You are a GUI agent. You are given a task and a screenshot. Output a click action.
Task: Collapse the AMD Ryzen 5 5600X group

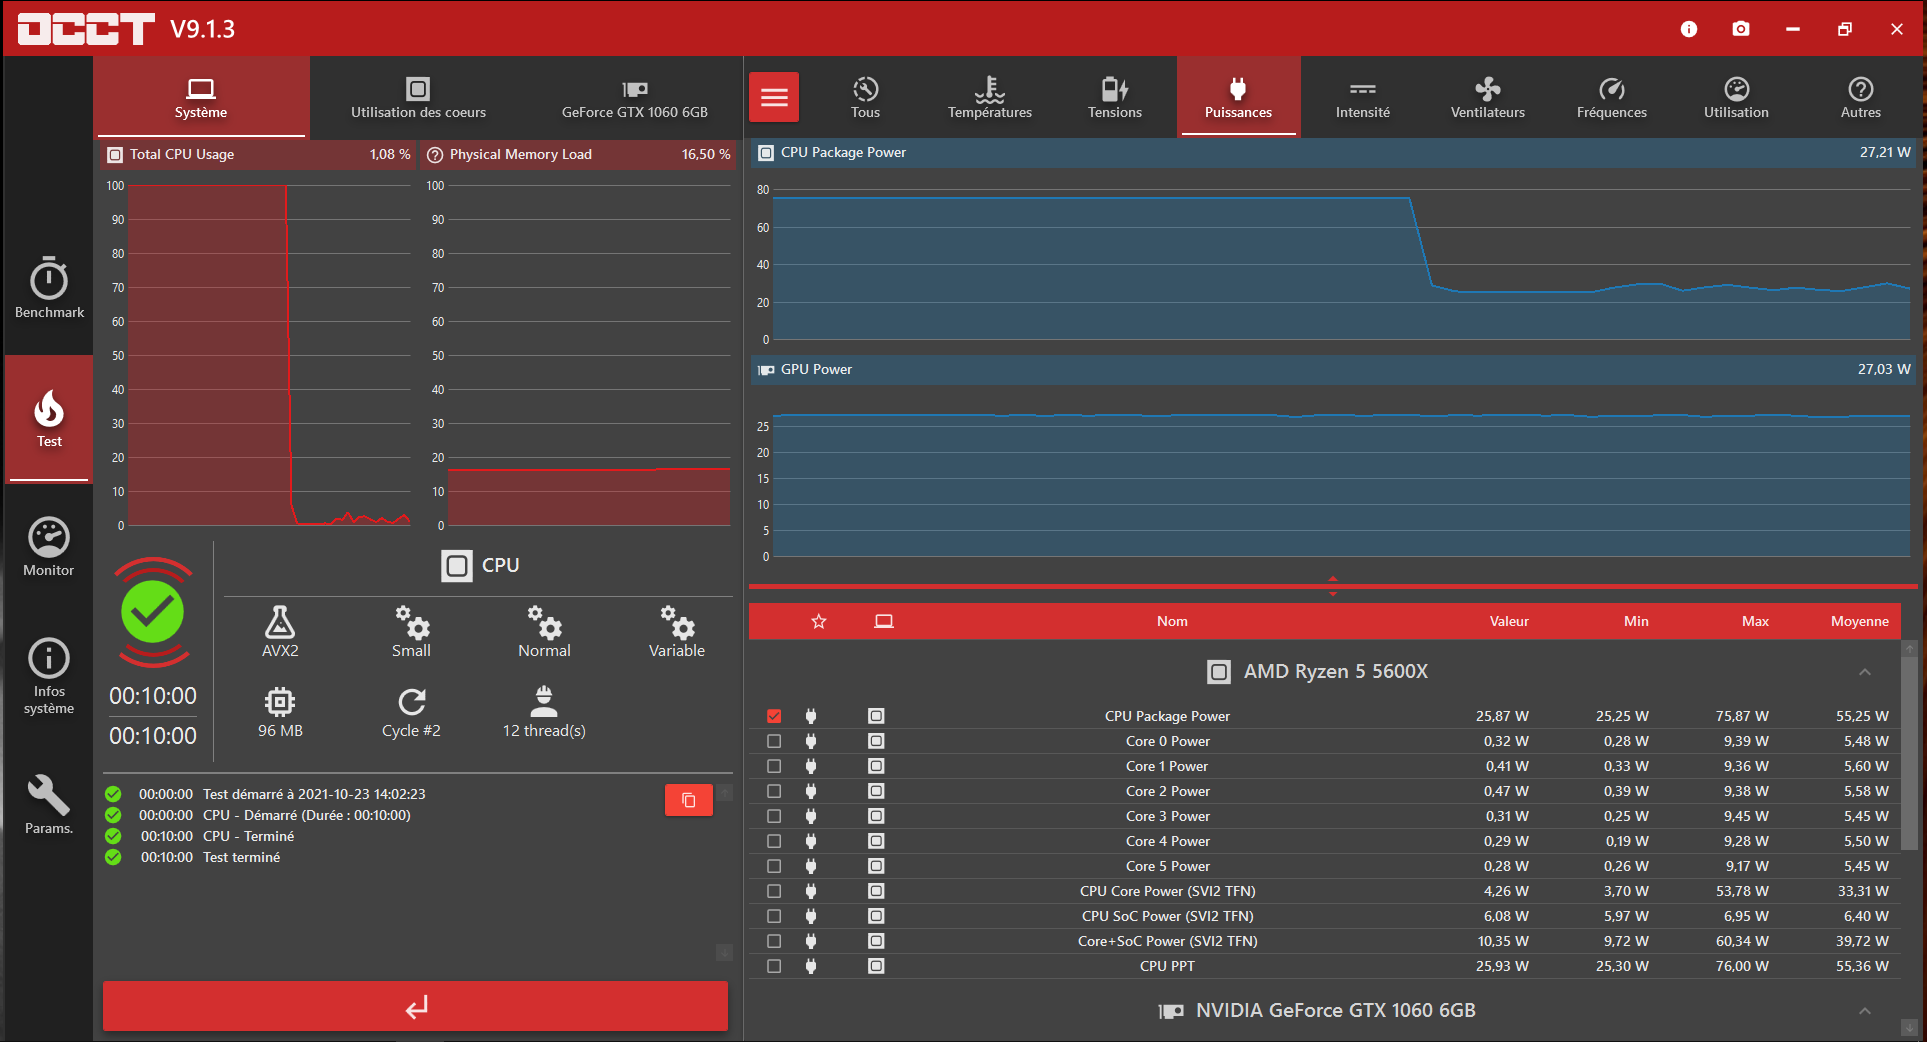pyautogui.click(x=1865, y=672)
